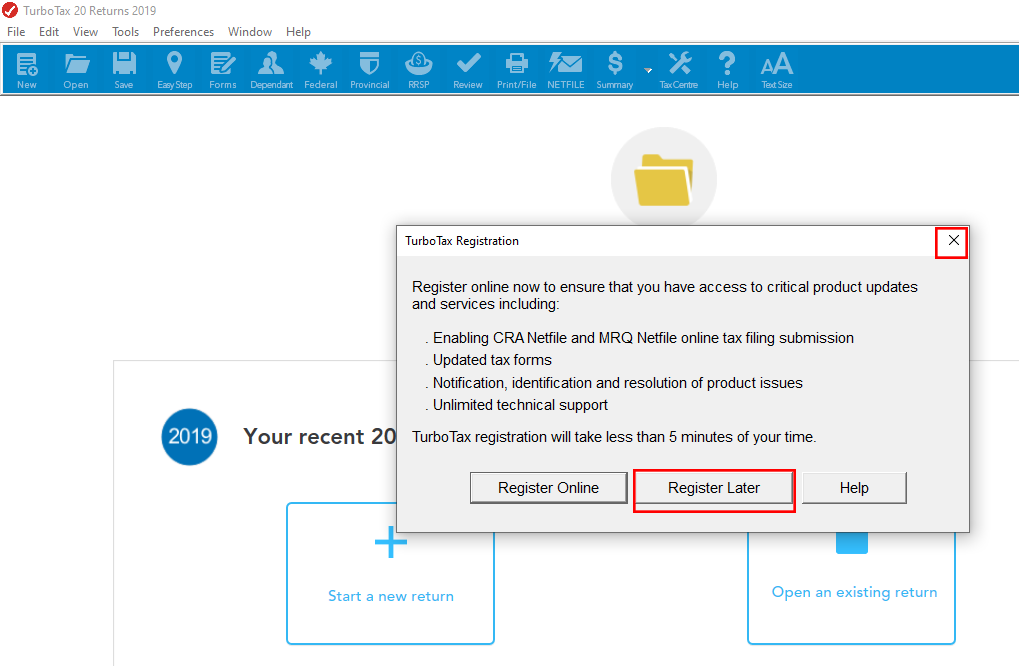The height and width of the screenshot is (666, 1019).
Task: Click the Help button in the registration dialog
Action: 854,488
